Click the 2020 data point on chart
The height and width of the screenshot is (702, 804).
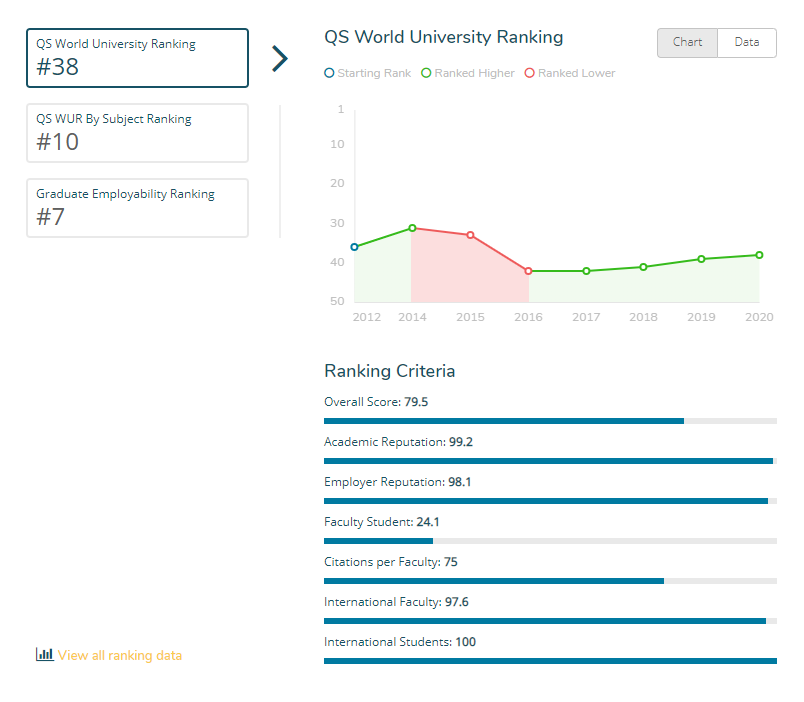759,255
